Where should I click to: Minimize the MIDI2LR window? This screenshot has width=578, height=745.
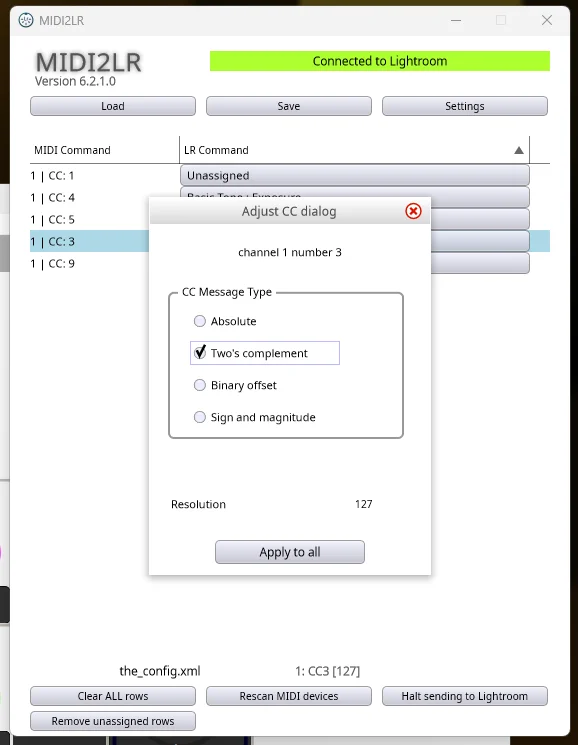click(456, 20)
